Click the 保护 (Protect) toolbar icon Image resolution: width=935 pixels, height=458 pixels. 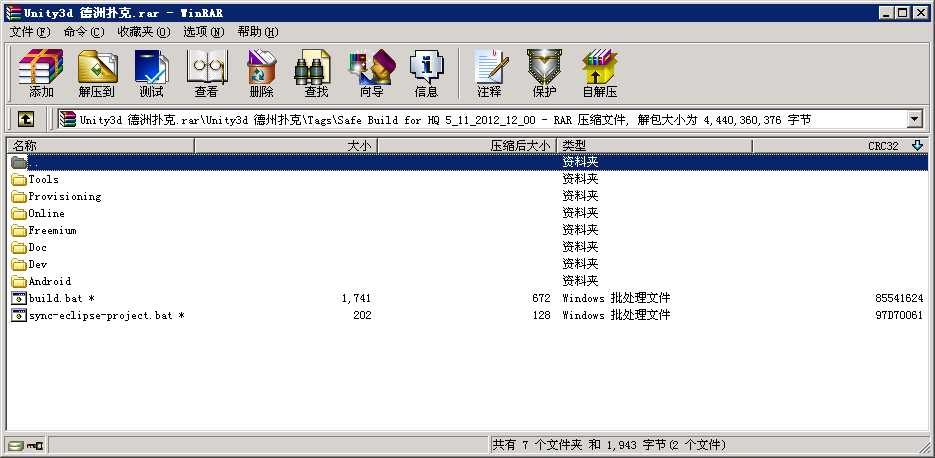[544, 73]
